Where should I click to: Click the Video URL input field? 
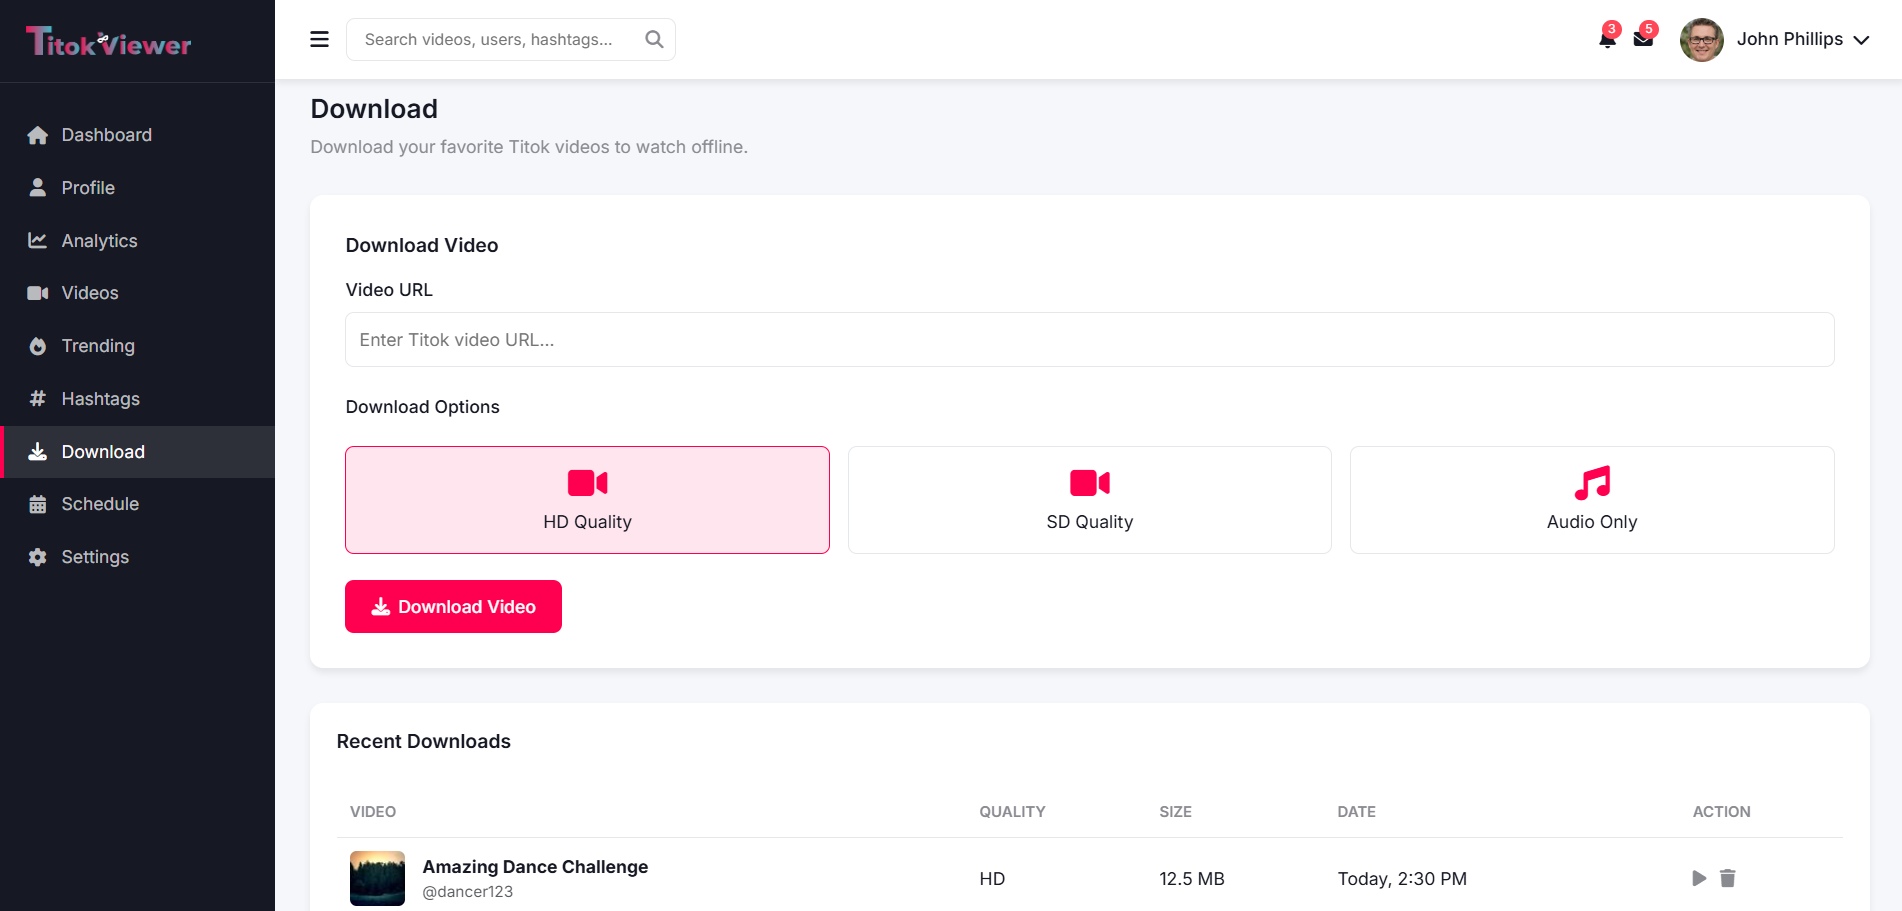1089,340
